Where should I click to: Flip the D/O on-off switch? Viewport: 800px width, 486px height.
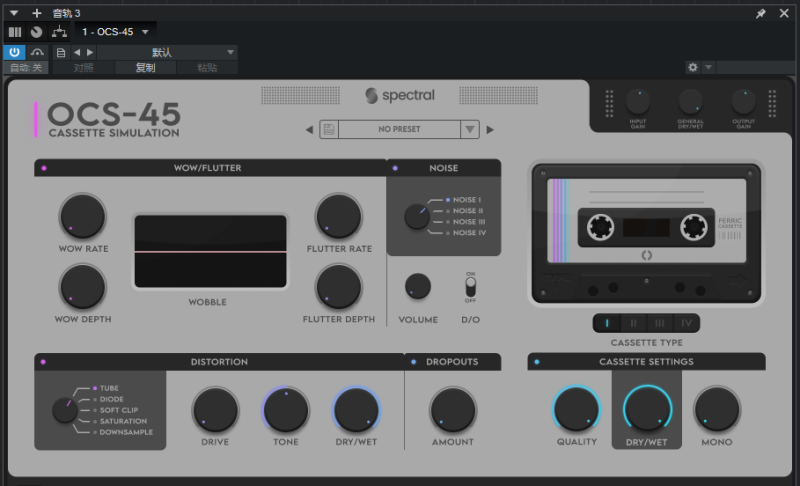[x=470, y=287]
